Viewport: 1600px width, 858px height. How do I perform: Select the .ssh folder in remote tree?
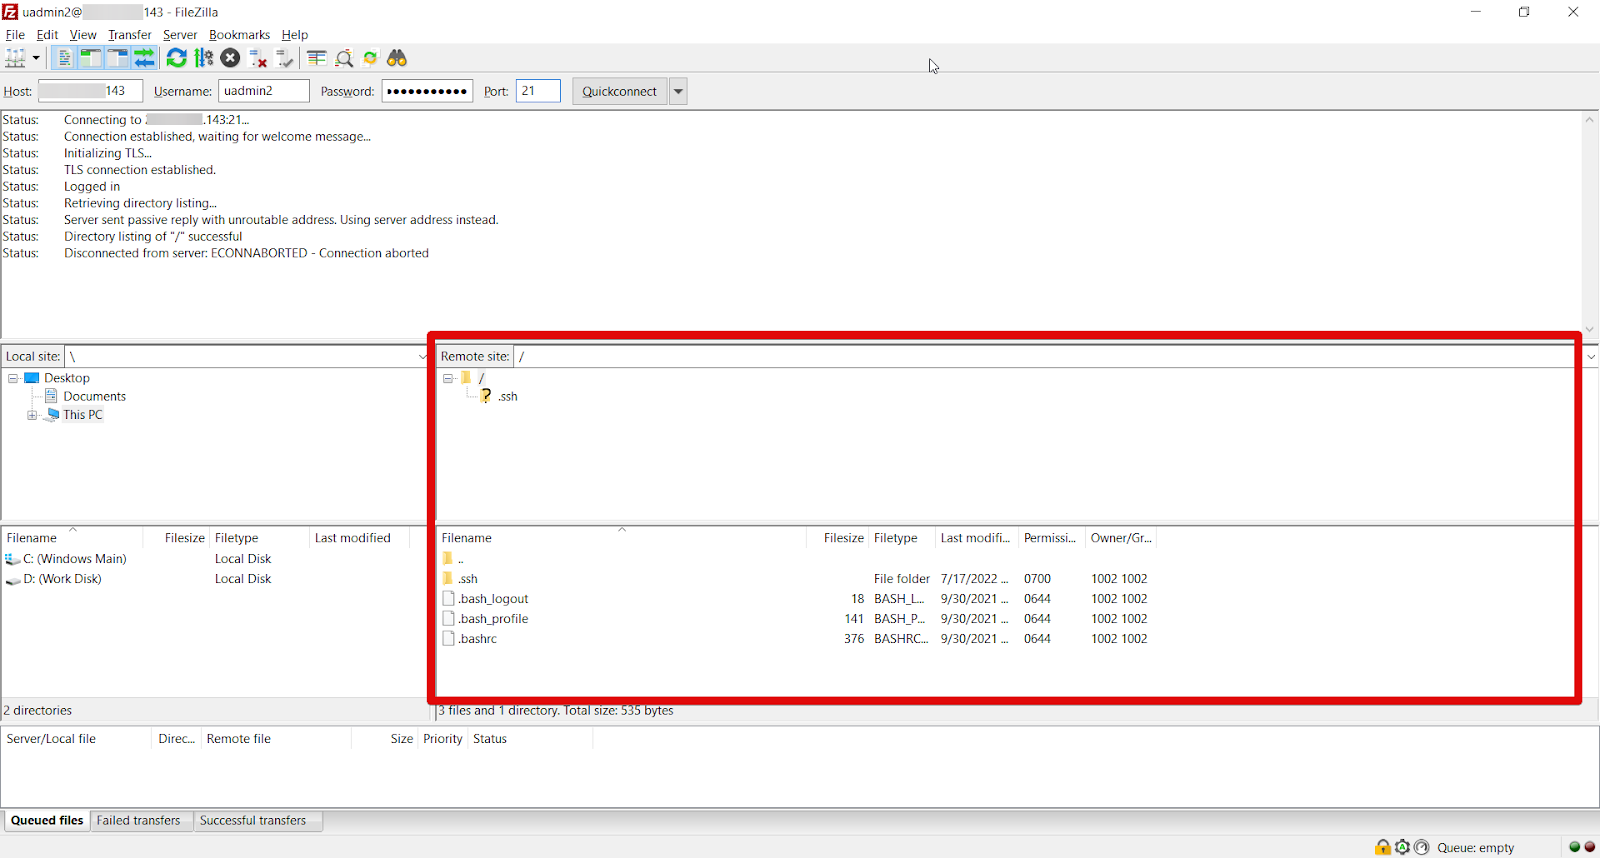[508, 397]
